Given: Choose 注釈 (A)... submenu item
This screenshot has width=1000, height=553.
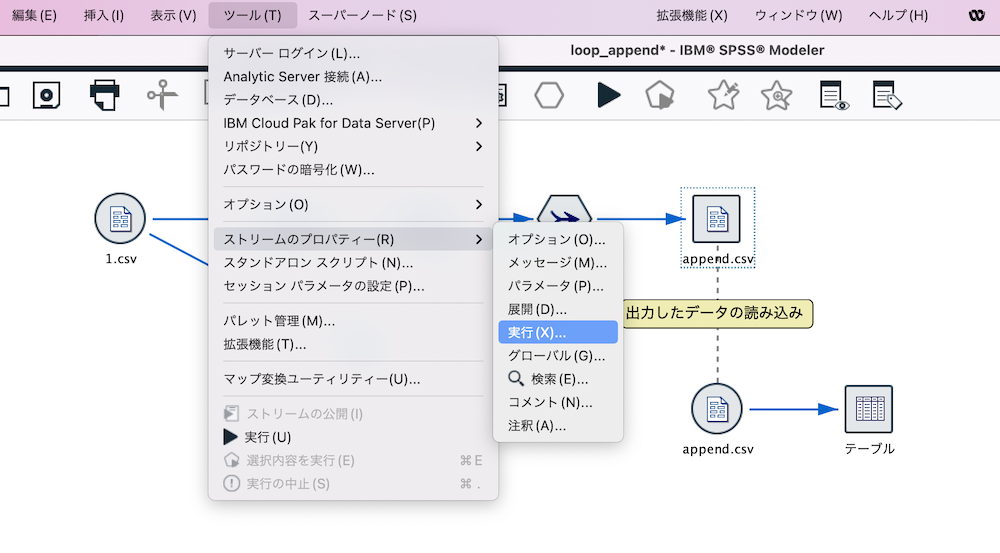Looking at the screenshot, I should tap(558, 425).
